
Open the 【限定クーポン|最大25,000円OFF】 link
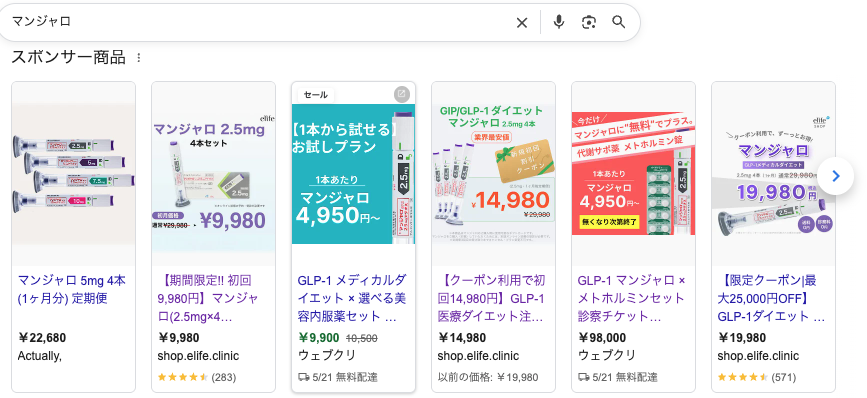pos(771,298)
